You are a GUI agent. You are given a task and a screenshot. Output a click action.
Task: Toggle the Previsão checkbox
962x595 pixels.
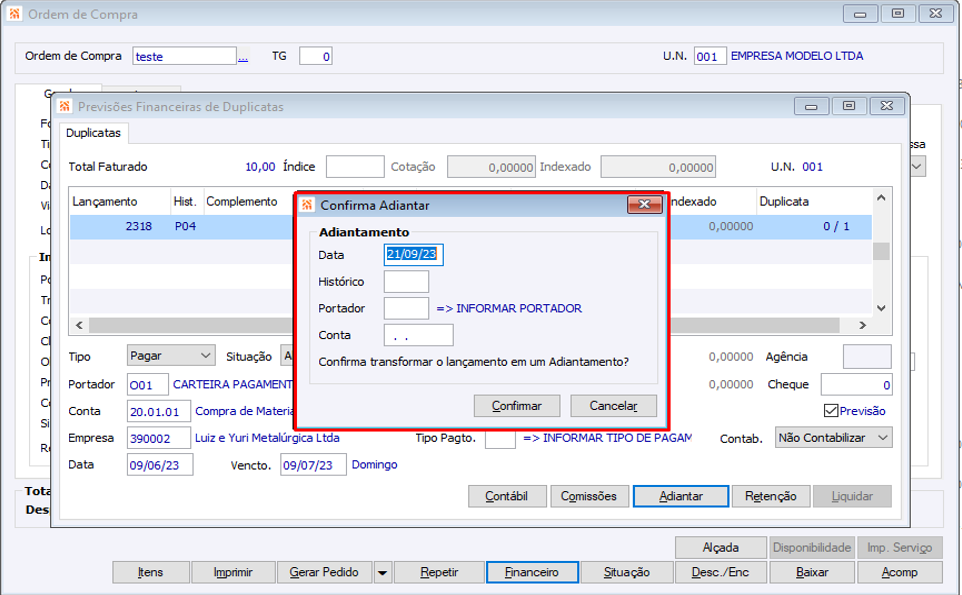[831, 410]
